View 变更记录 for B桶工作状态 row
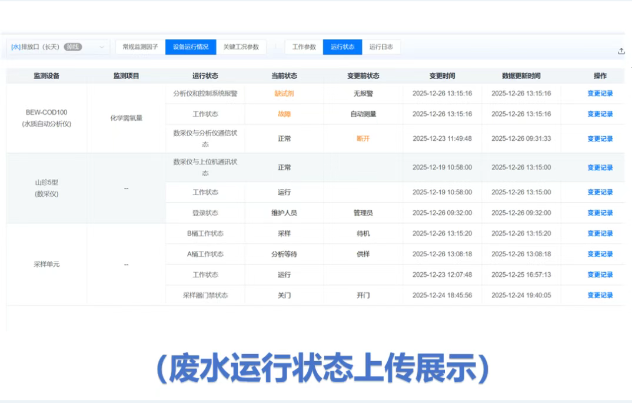This screenshot has height=403, width=632. click(x=600, y=233)
